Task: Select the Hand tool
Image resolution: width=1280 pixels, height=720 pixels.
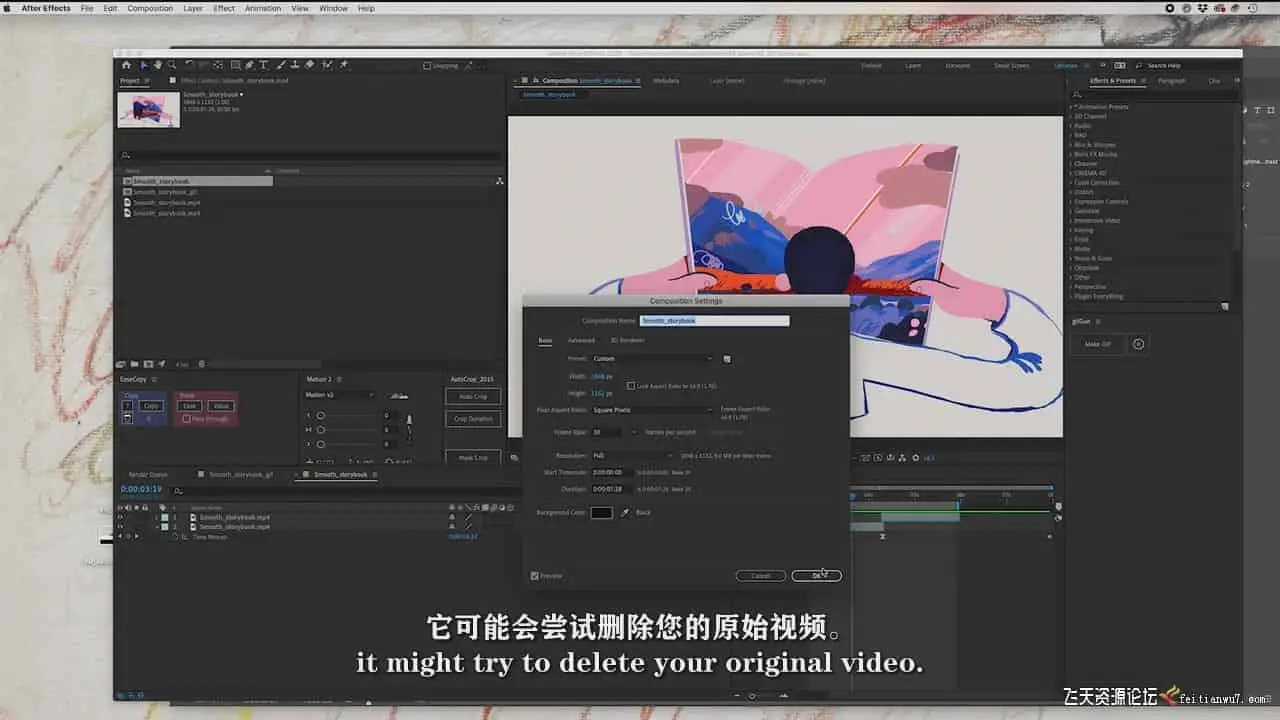Action: [x=157, y=65]
